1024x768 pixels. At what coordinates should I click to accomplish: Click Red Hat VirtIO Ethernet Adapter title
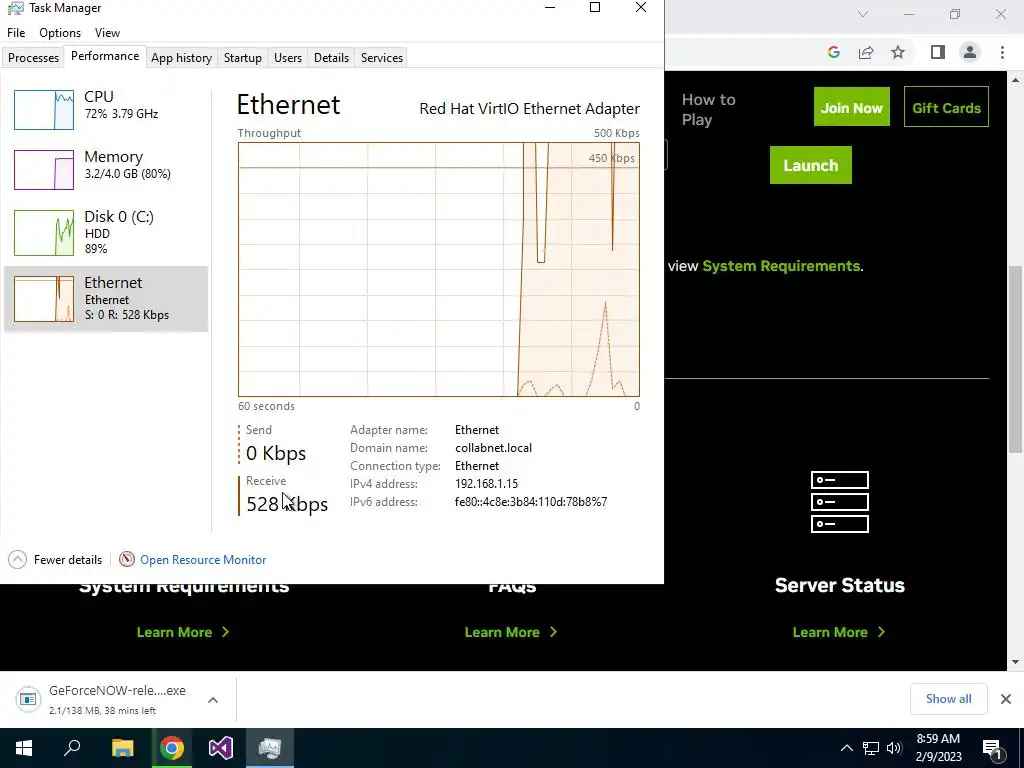tap(530, 108)
